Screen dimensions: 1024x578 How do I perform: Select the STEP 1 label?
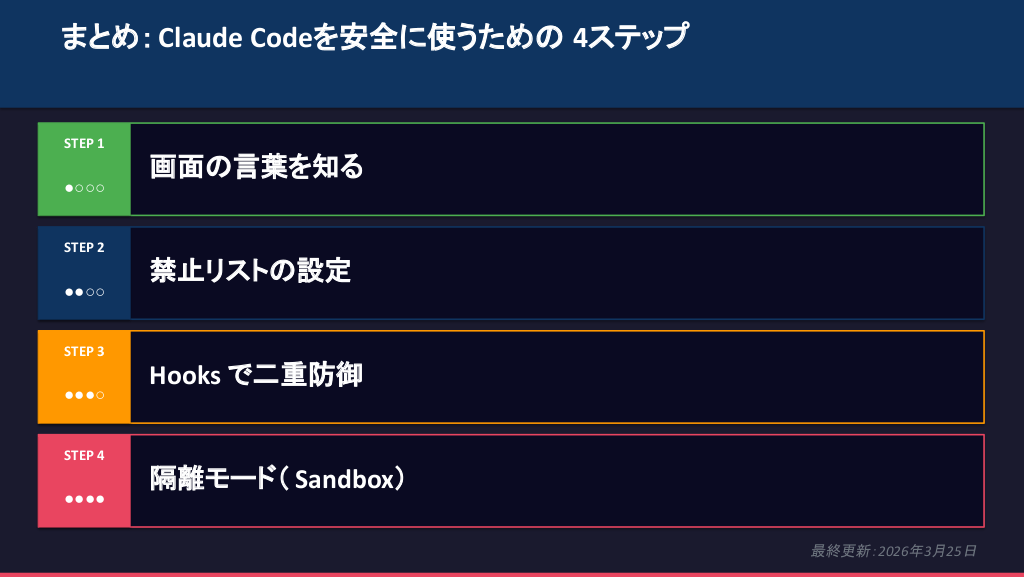pos(84,143)
